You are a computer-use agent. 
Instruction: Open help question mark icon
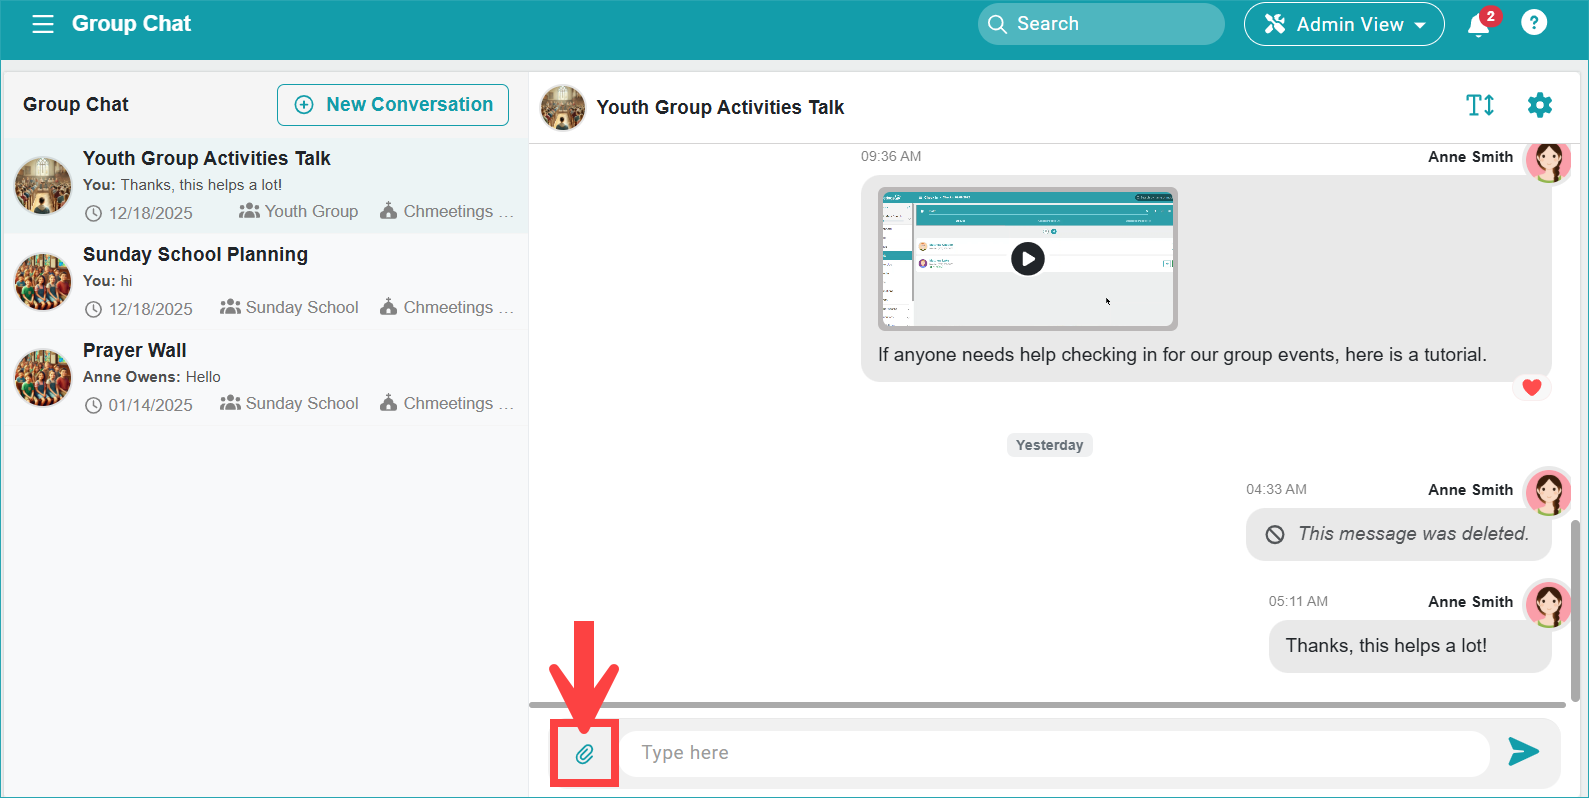coord(1533,23)
